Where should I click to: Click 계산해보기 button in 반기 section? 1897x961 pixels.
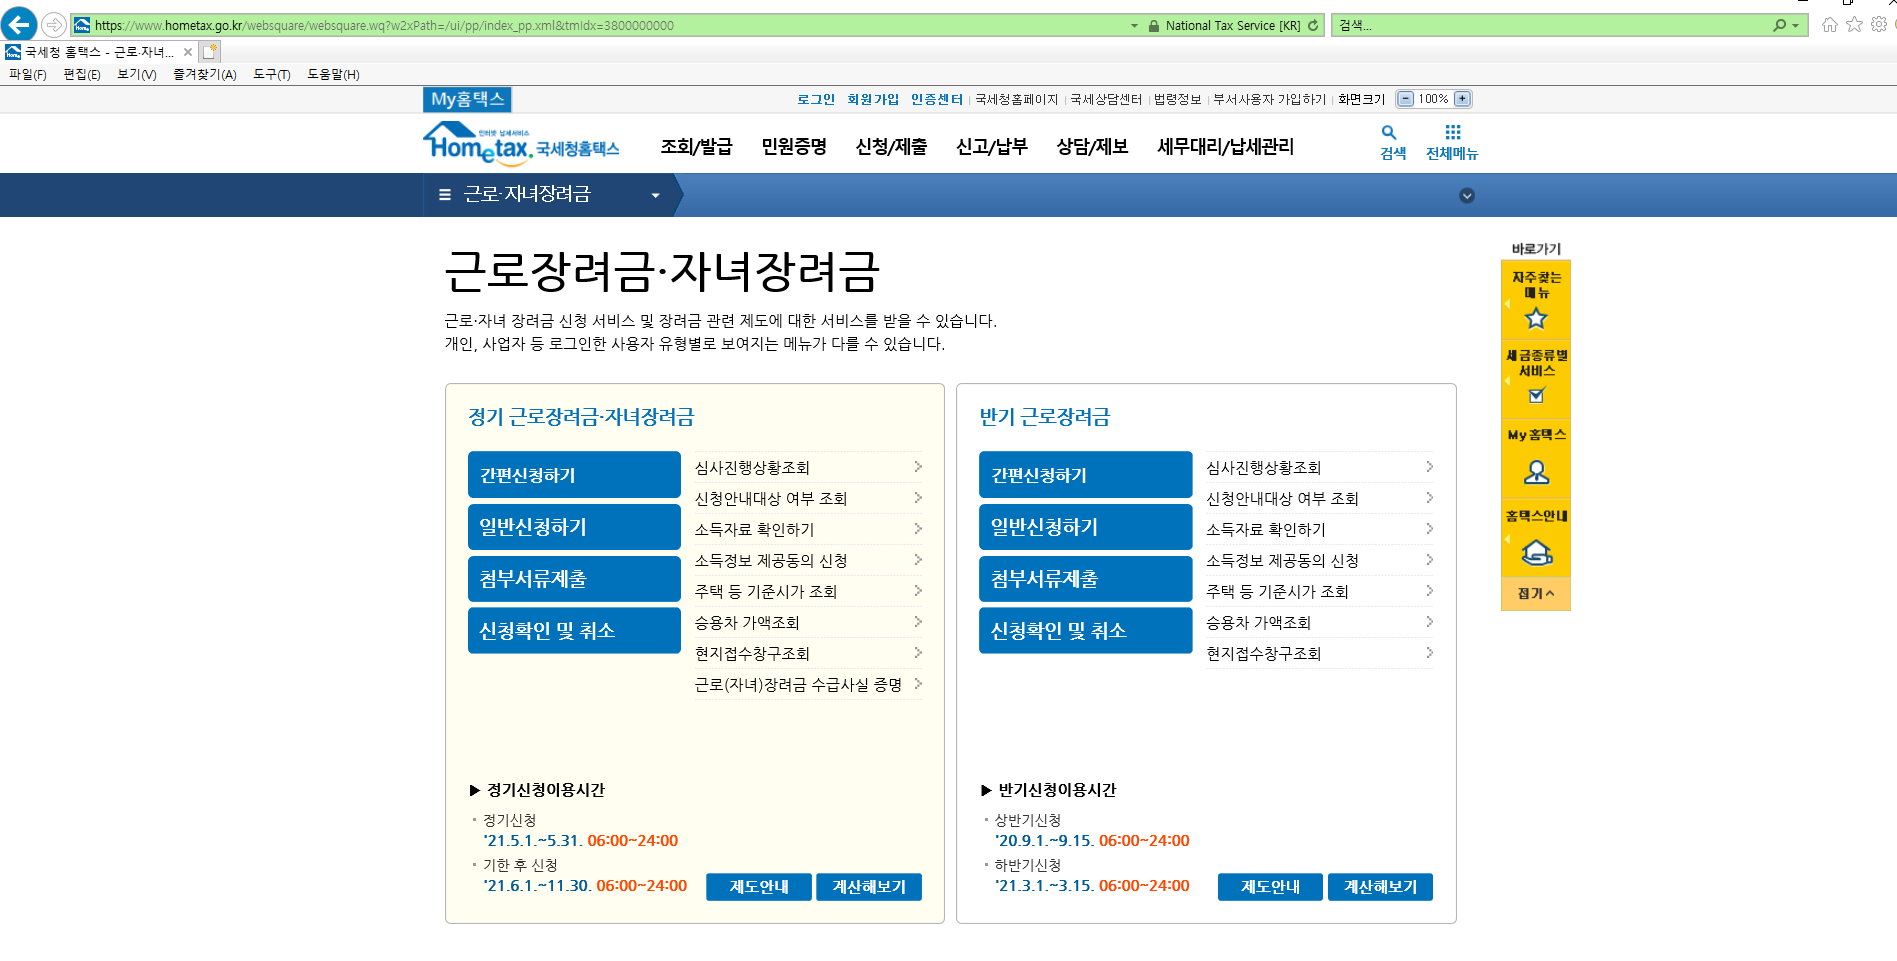pos(1380,887)
